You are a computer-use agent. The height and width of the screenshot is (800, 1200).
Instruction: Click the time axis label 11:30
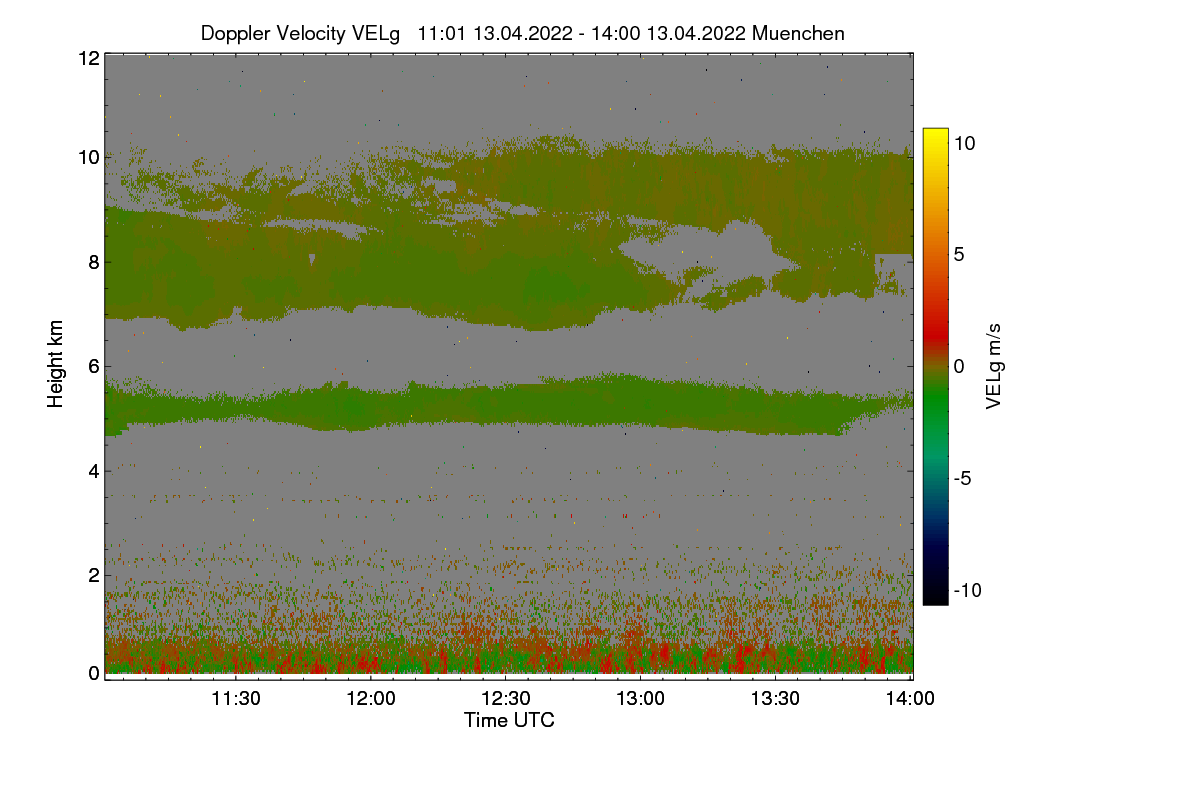[236, 699]
